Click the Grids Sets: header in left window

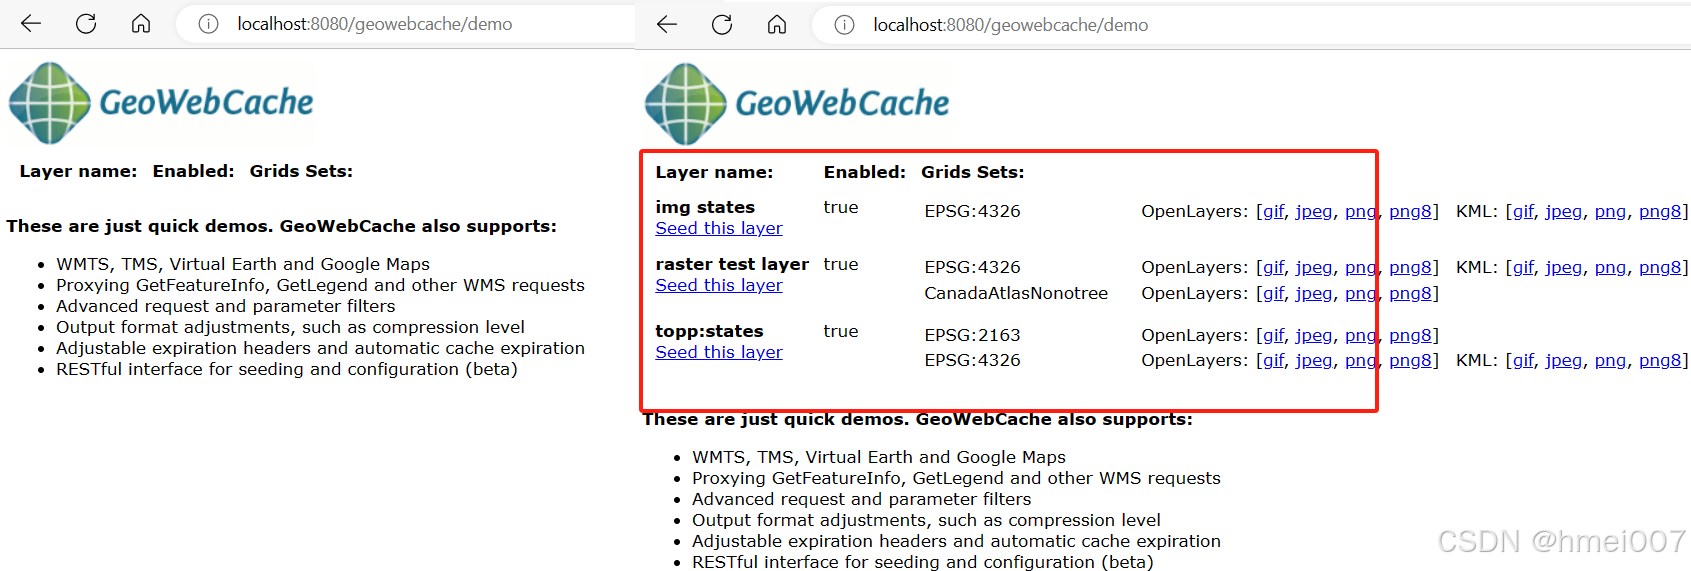click(x=301, y=171)
